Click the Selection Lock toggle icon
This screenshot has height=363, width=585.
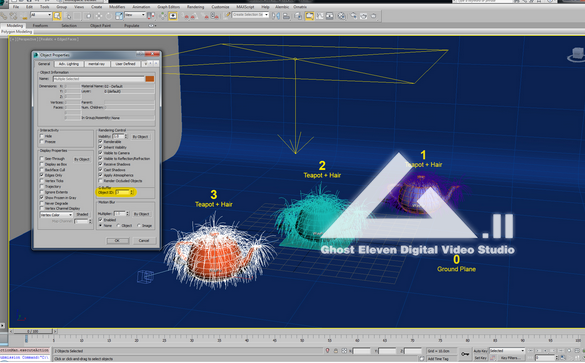click(x=335, y=351)
